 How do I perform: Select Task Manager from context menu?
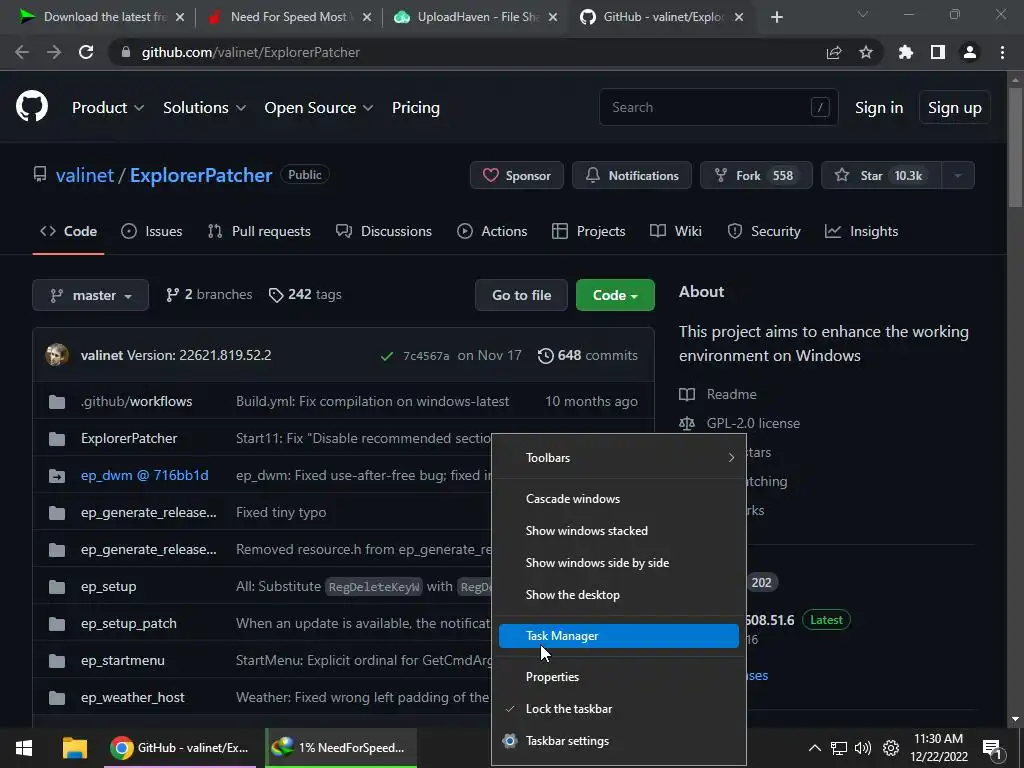[x=618, y=636]
